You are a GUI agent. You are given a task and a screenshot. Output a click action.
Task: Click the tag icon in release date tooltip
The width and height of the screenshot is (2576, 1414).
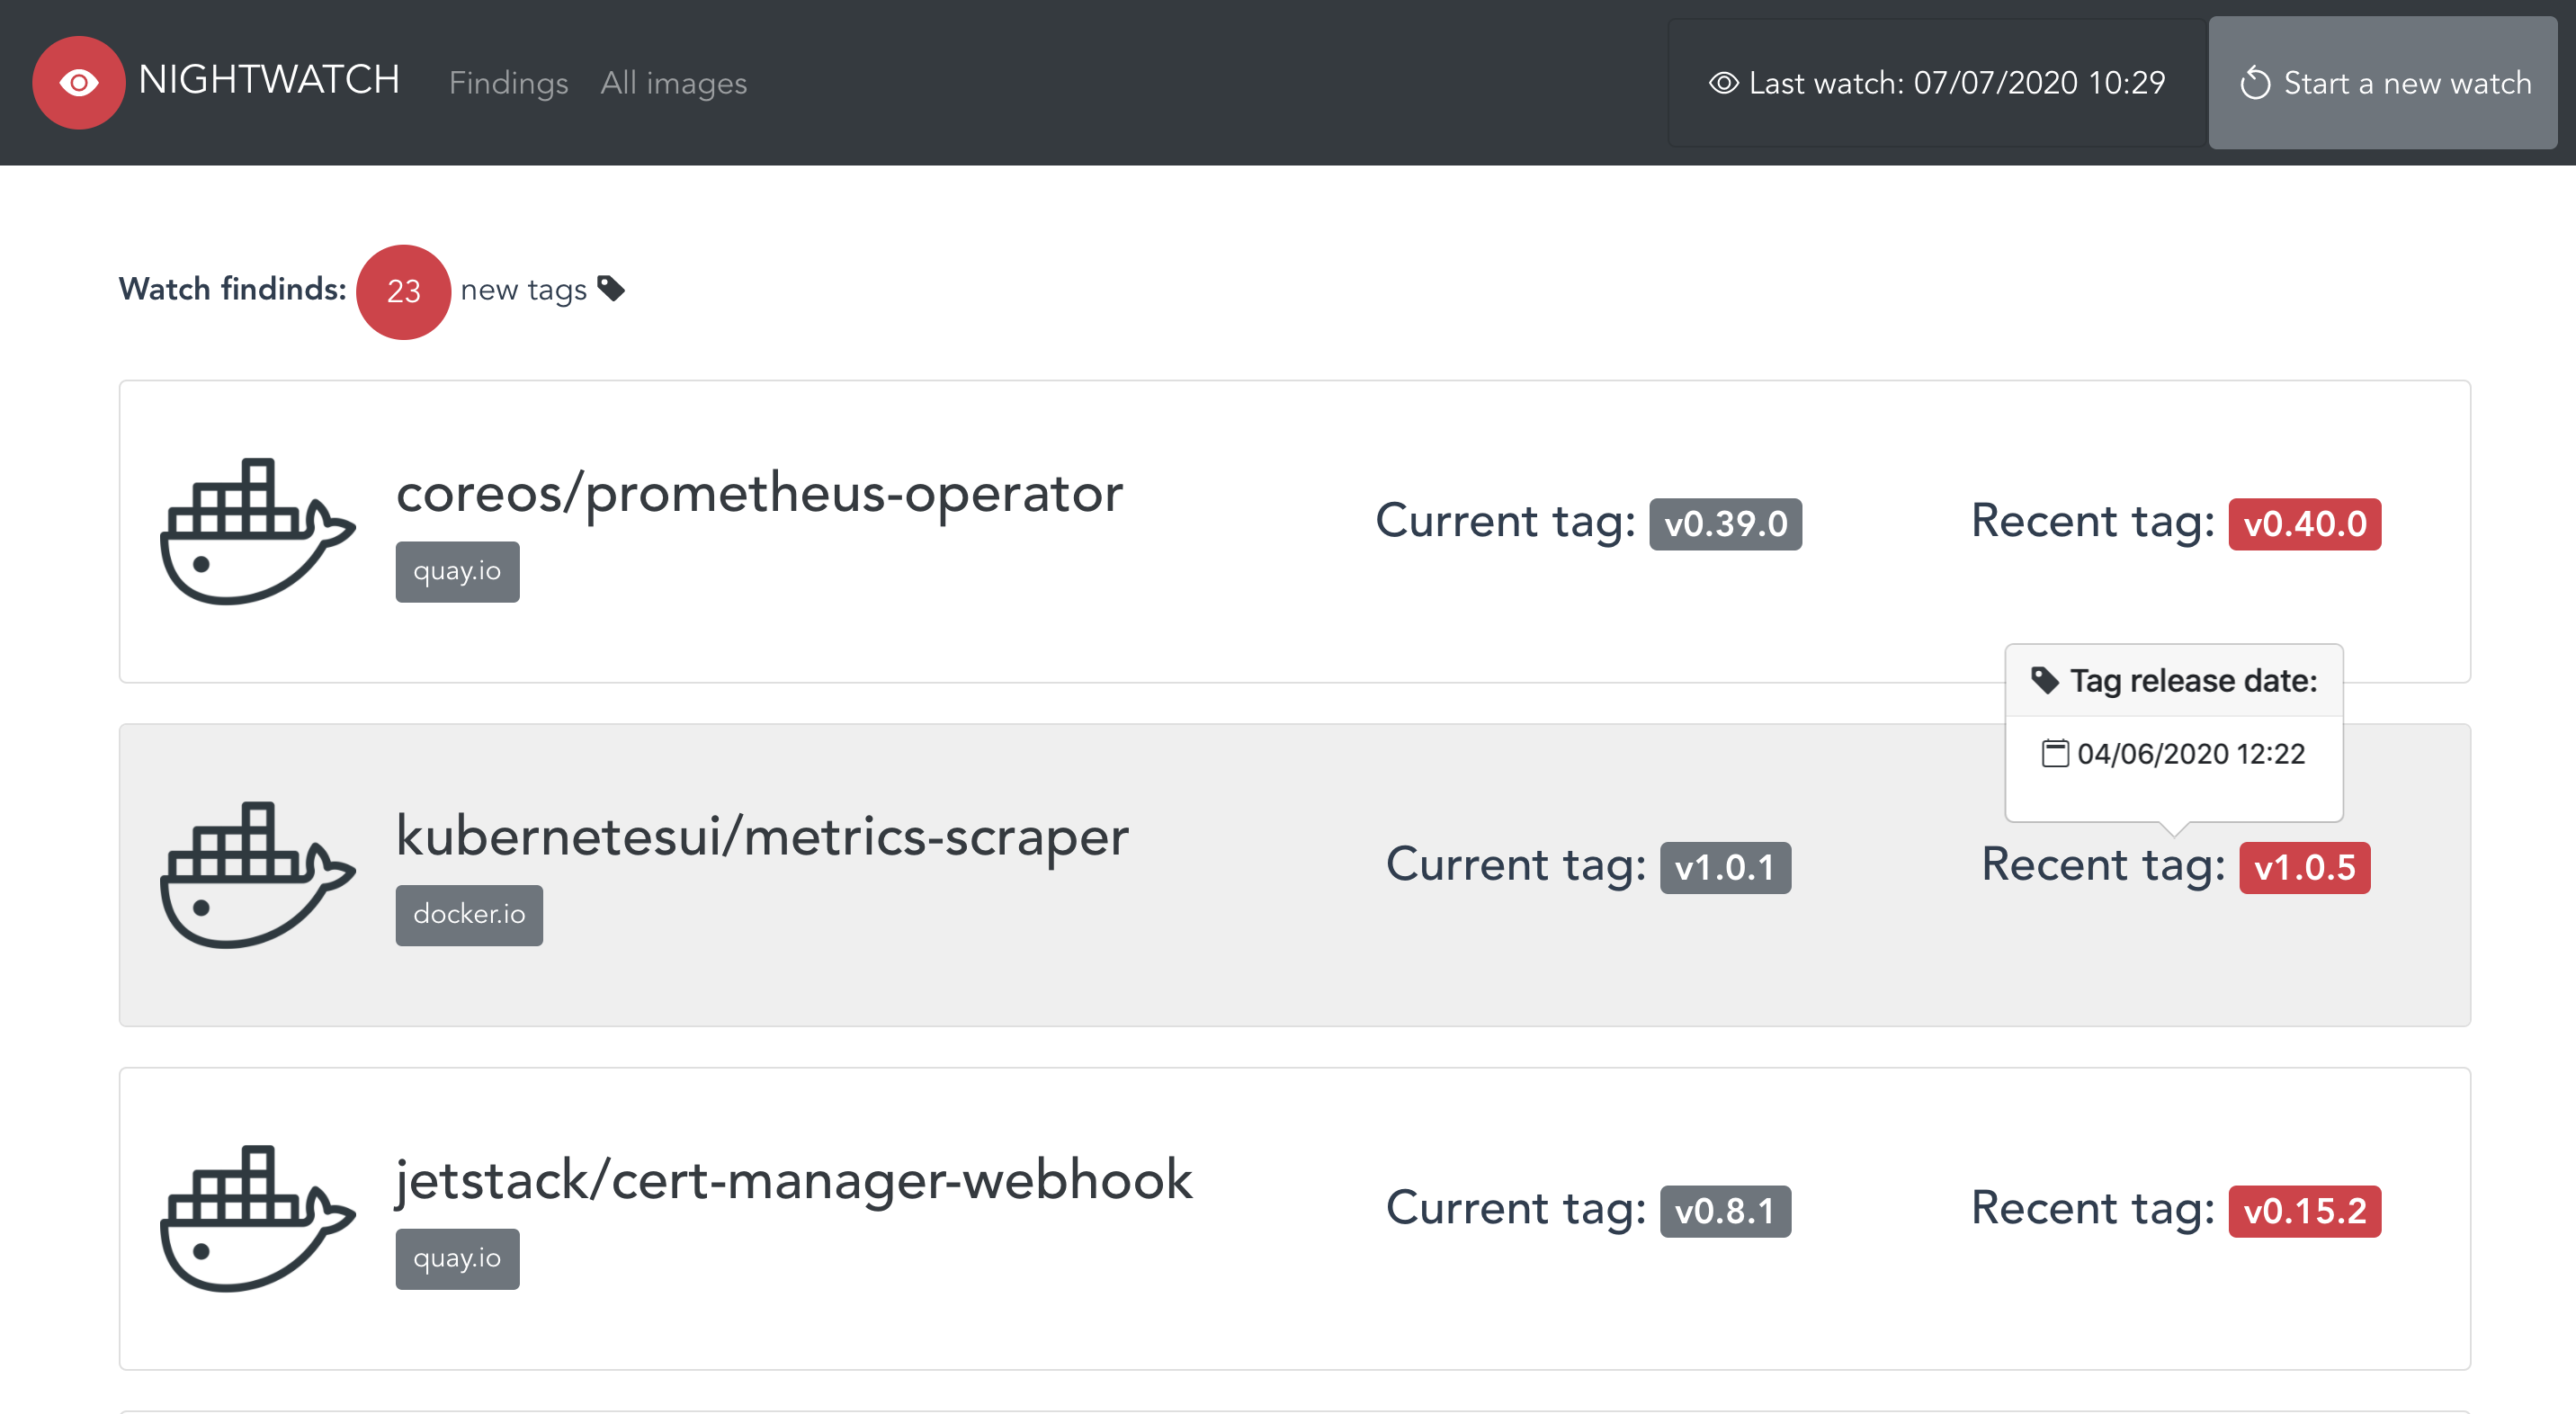(2044, 680)
